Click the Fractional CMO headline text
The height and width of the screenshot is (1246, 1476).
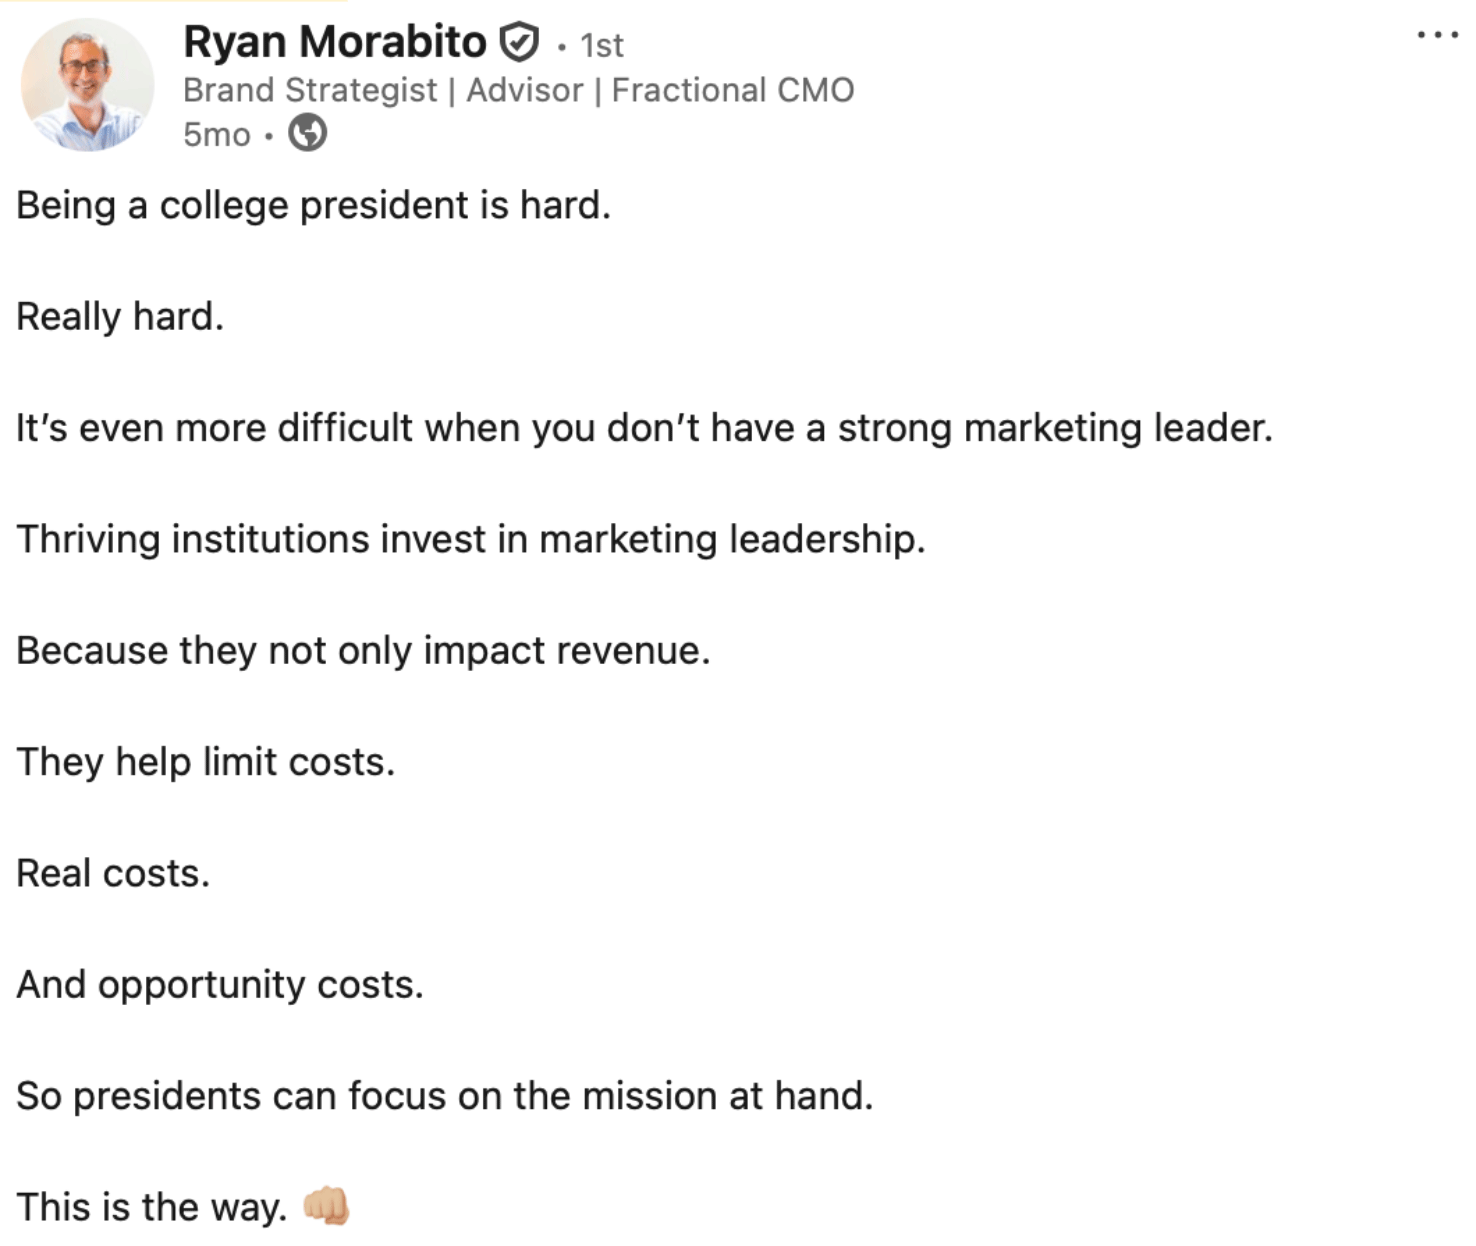click(733, 90)
